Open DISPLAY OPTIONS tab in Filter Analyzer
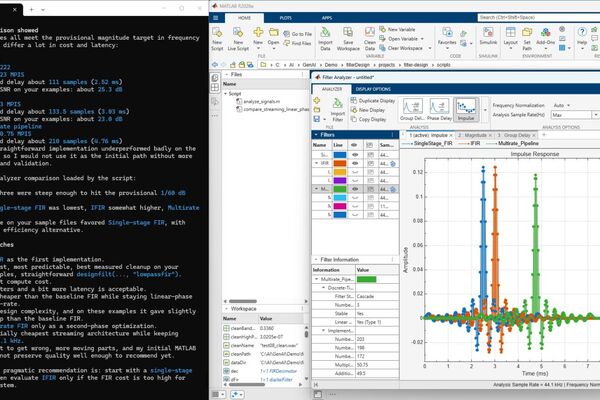Screen dimensions: 600x400 pos(373,89)
